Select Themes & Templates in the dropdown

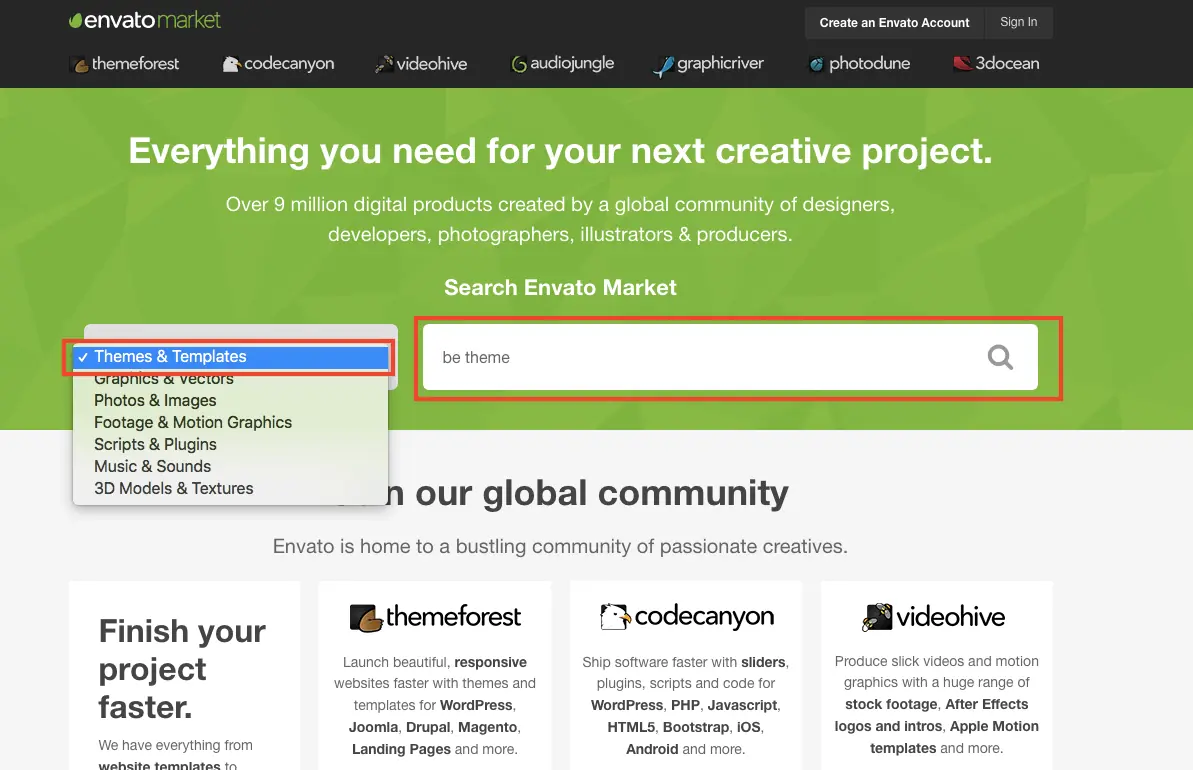[231, 357]
